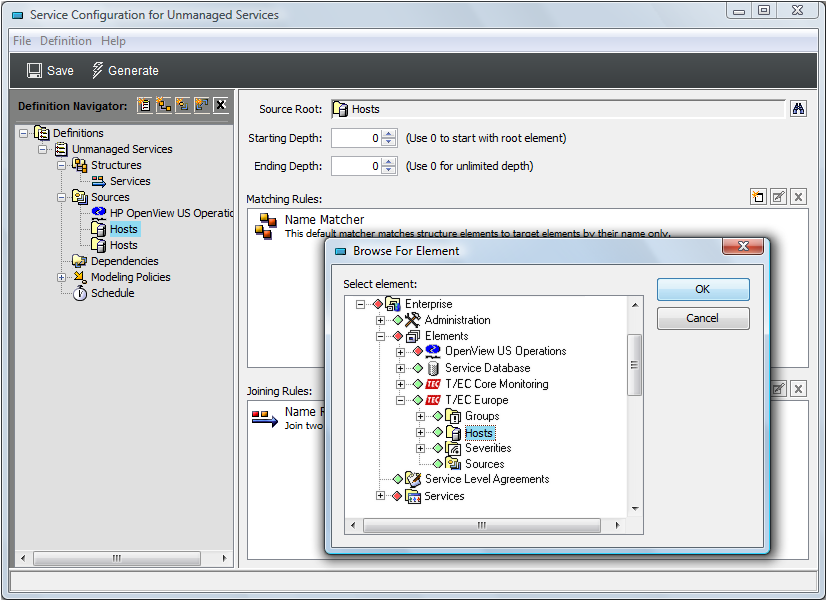
Task: Select the highlighted Hosts source in navigator
Action: click(123, 229)
